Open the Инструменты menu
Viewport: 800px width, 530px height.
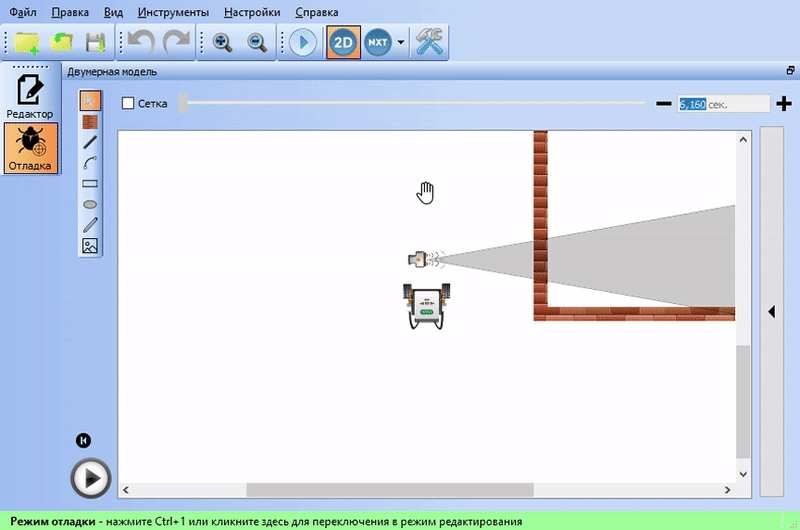click(x=174, y=13)
